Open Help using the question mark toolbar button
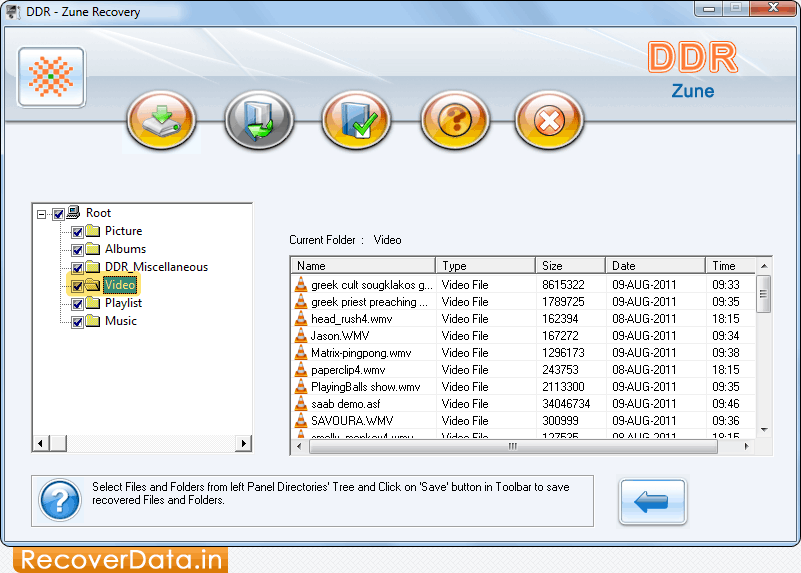The width and height of the screenshot is (801, 573). click(455, 121)
